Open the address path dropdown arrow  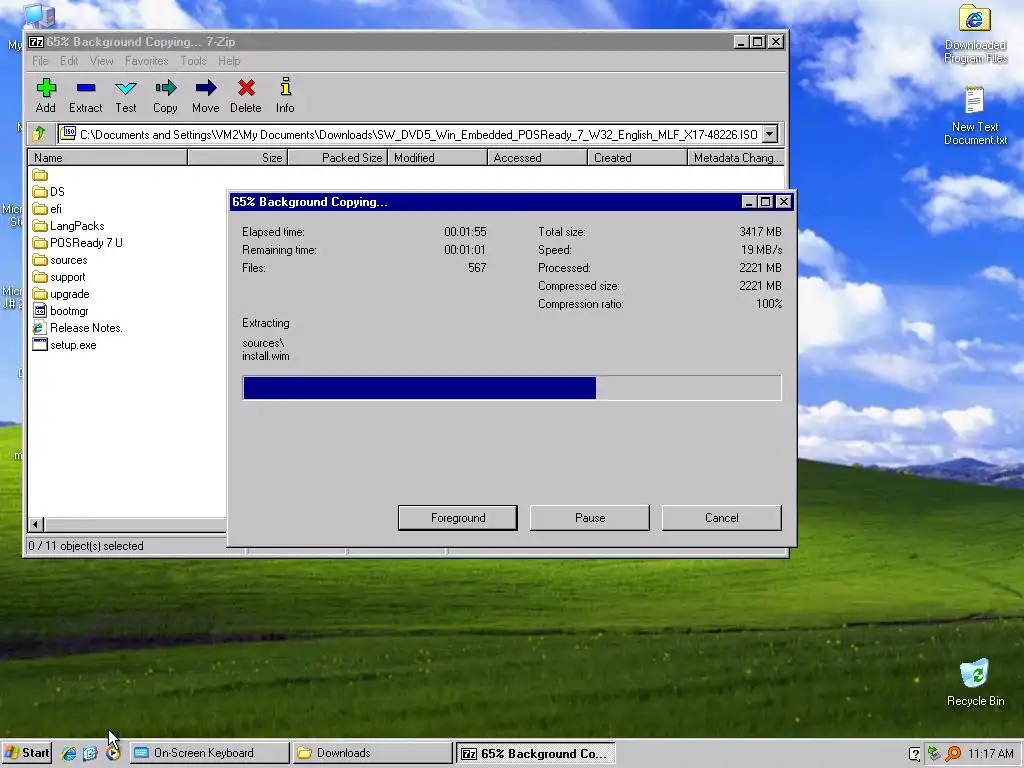(771, 135)
